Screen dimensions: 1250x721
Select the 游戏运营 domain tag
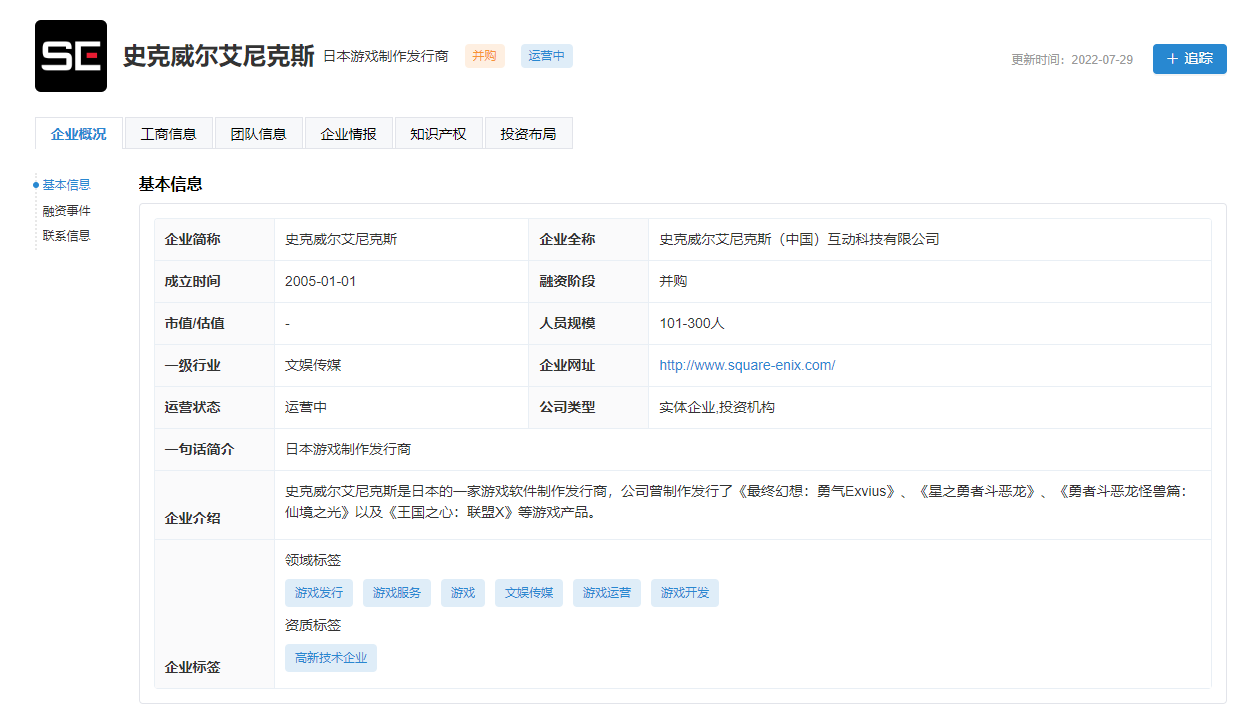607,593
